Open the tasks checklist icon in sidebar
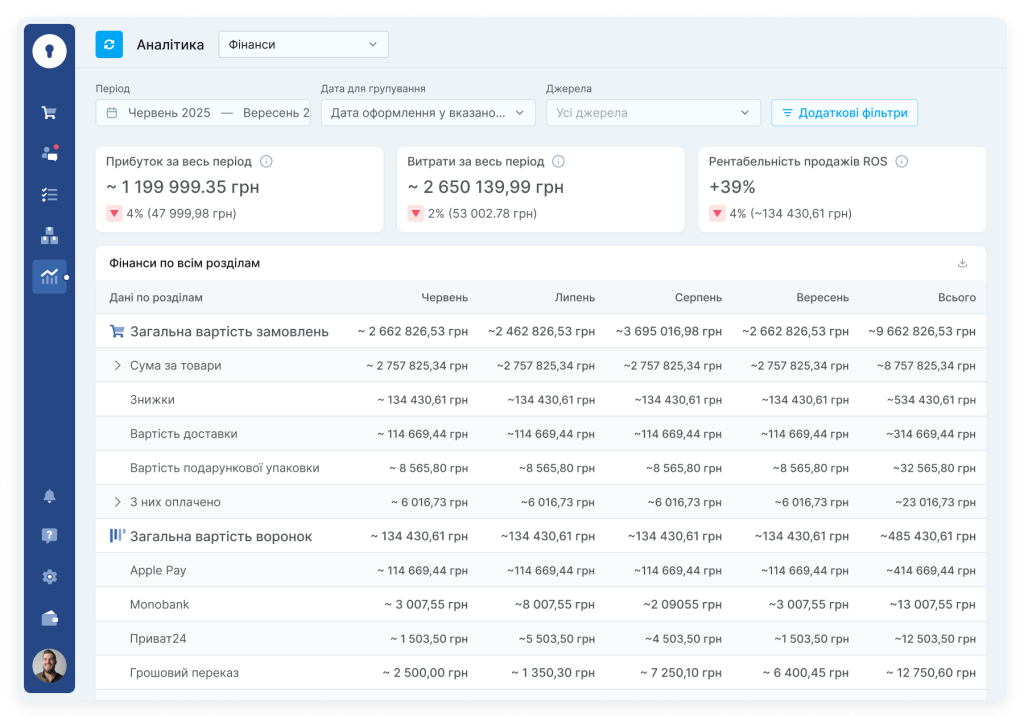1024x717 pixels. pyautogui.click(x=49, y=195)
